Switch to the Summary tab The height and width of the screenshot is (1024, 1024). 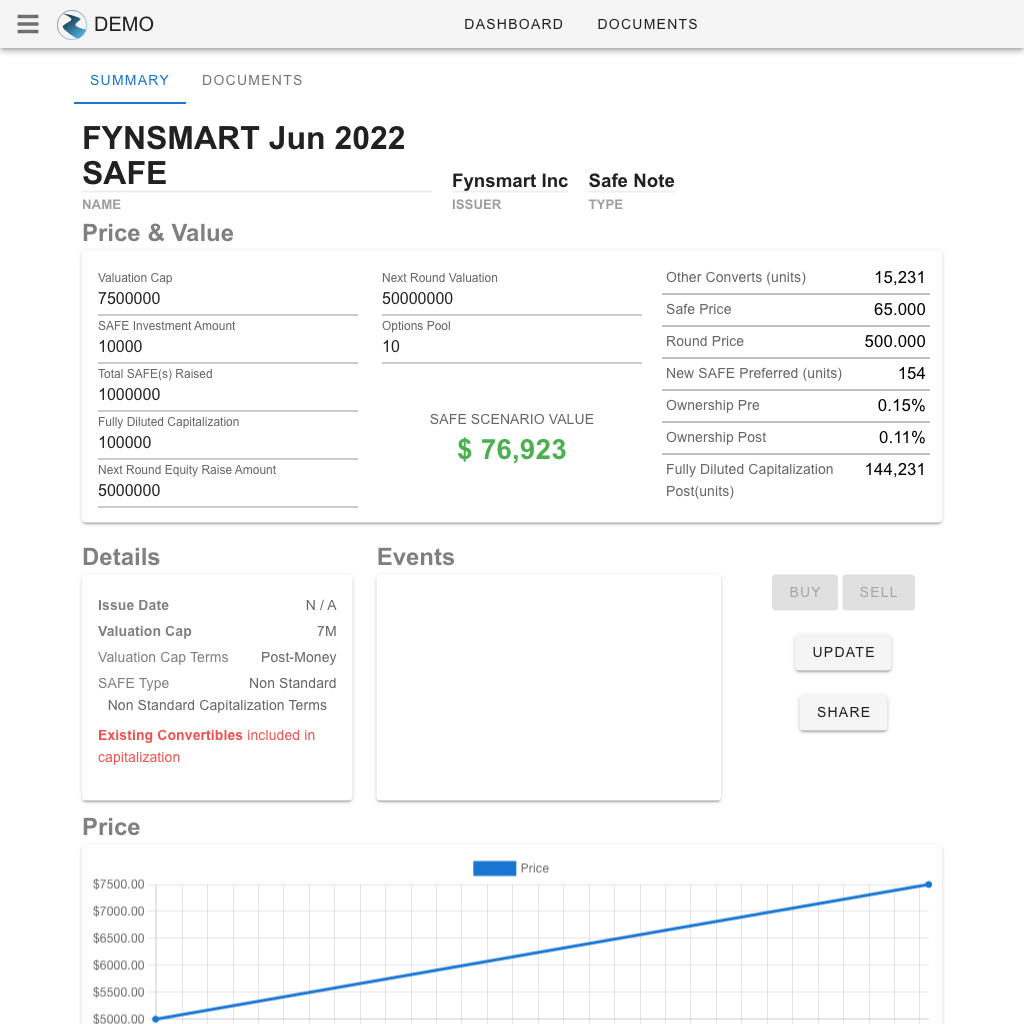tap(130, 80)
